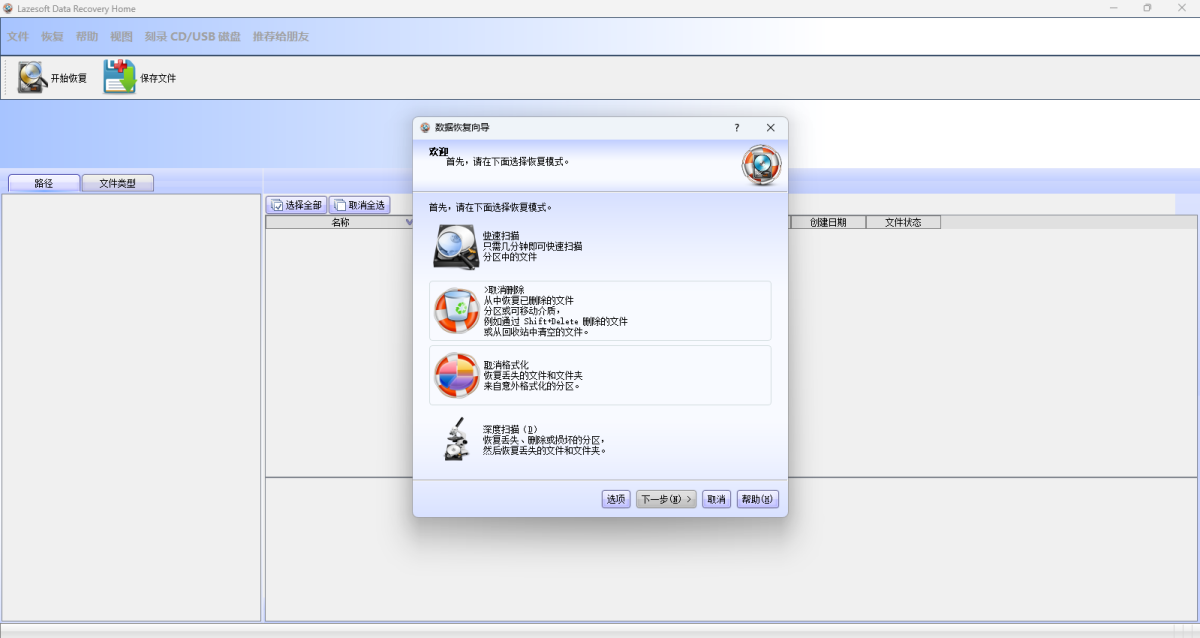Click 取消全选 to uncheck all files
The image size is (1200, 638).
point(359,205)
